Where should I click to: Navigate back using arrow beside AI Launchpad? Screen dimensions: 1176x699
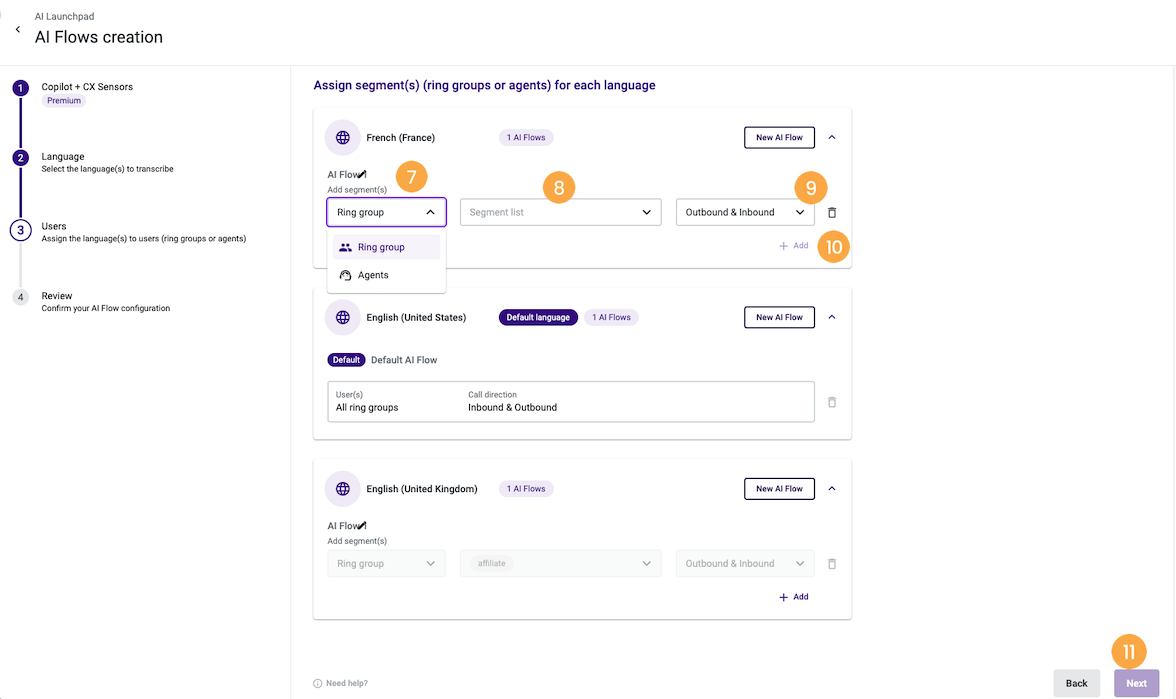pyautogui.click(x=17, y=29)
